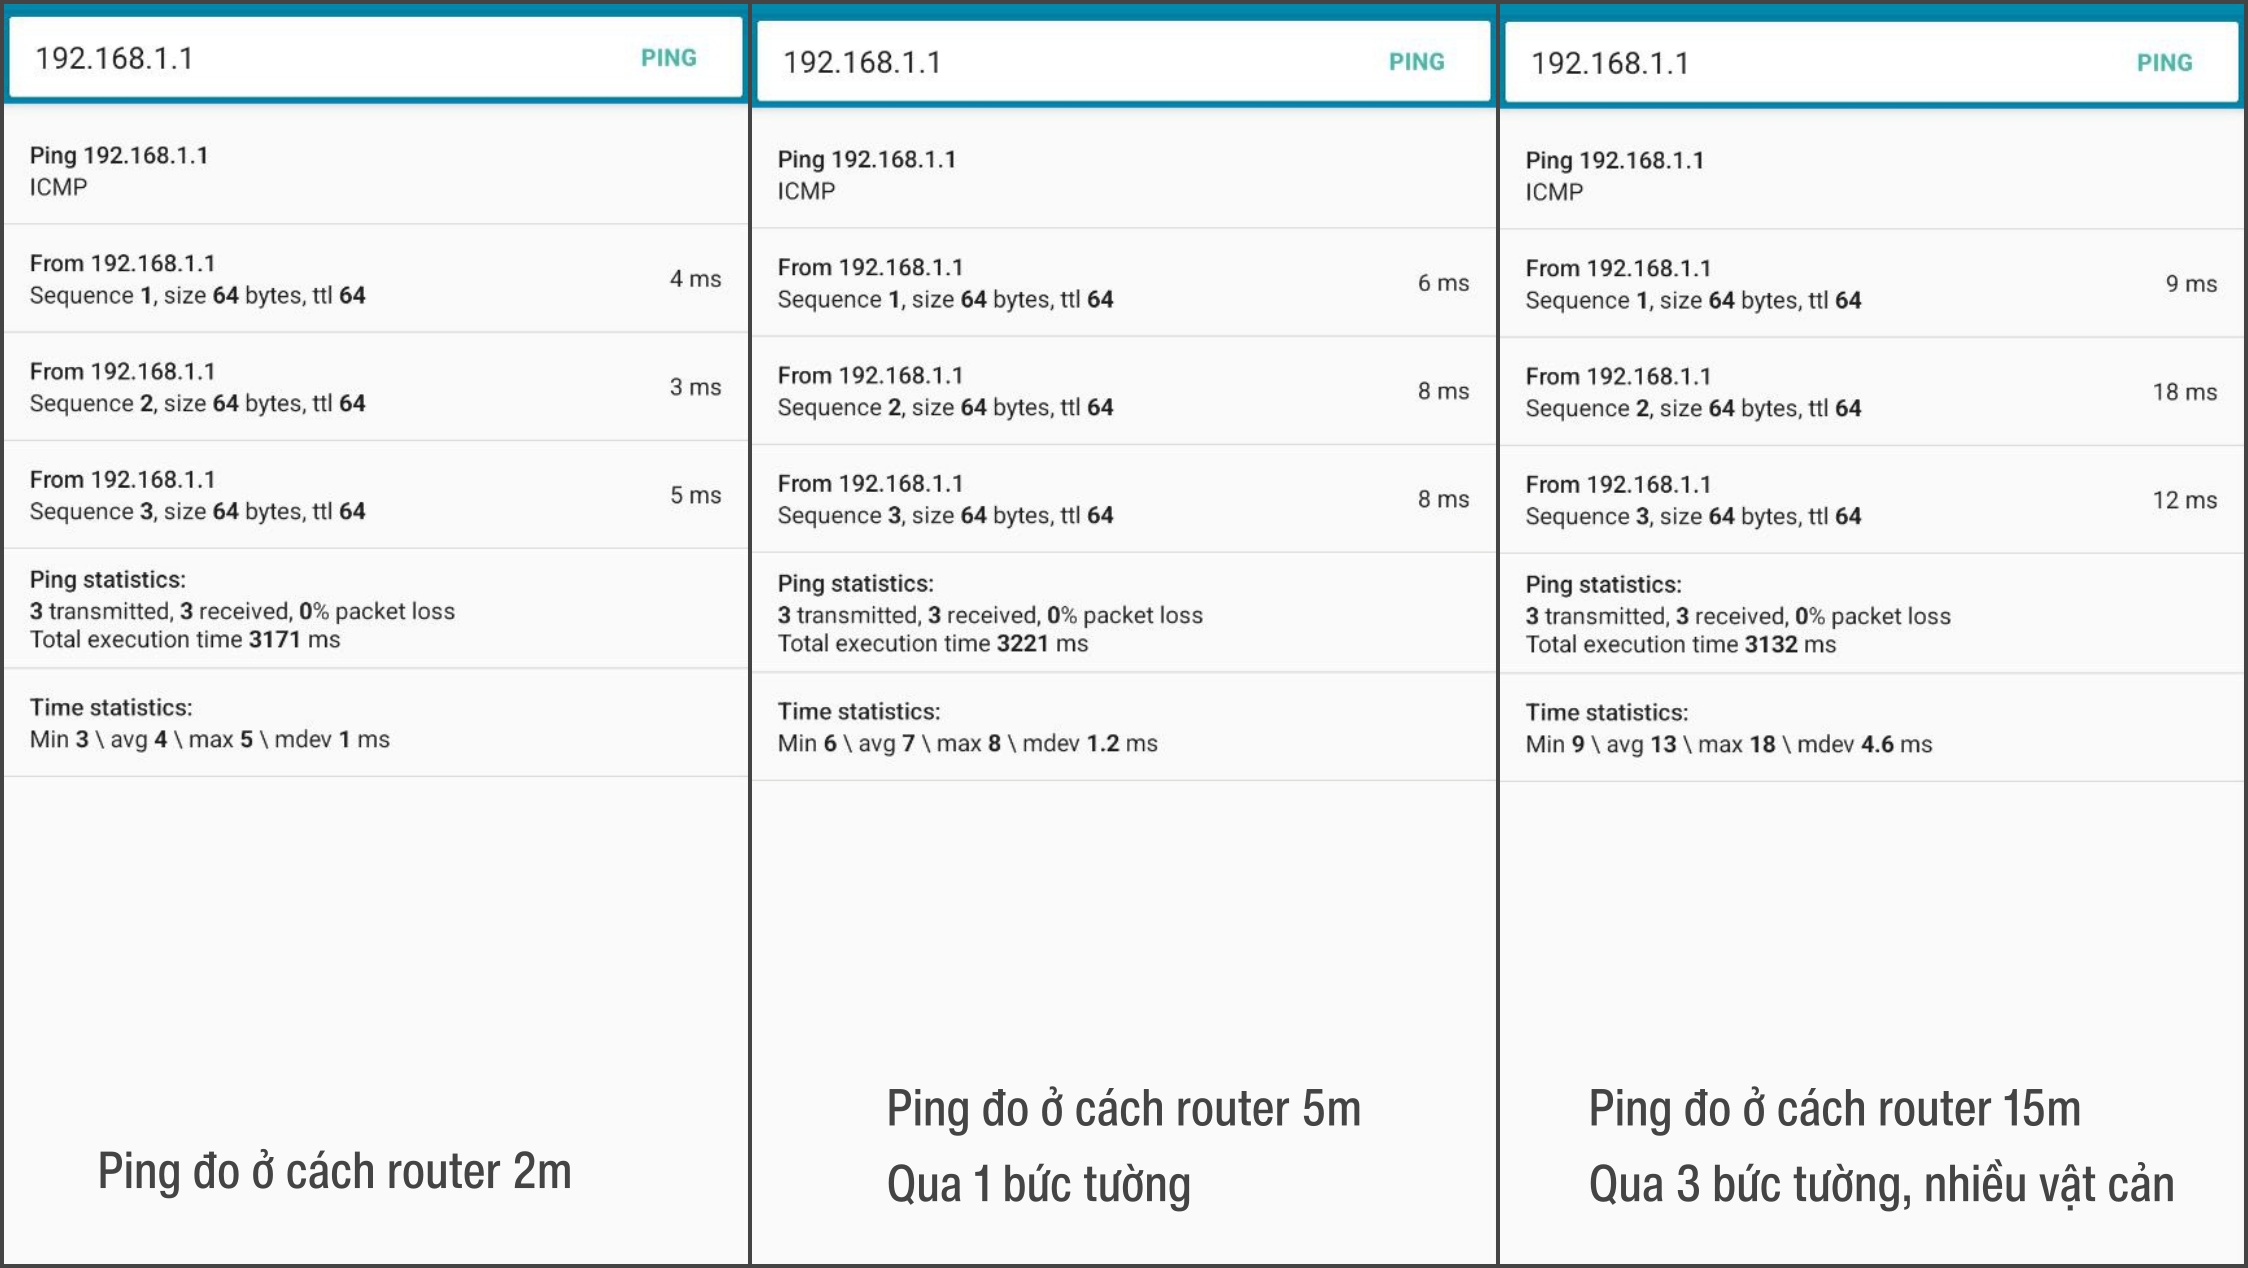2248x1268 pixels.
Task: Click the 'Total execution time 3132 ms' line
Action: point(1681,644)
